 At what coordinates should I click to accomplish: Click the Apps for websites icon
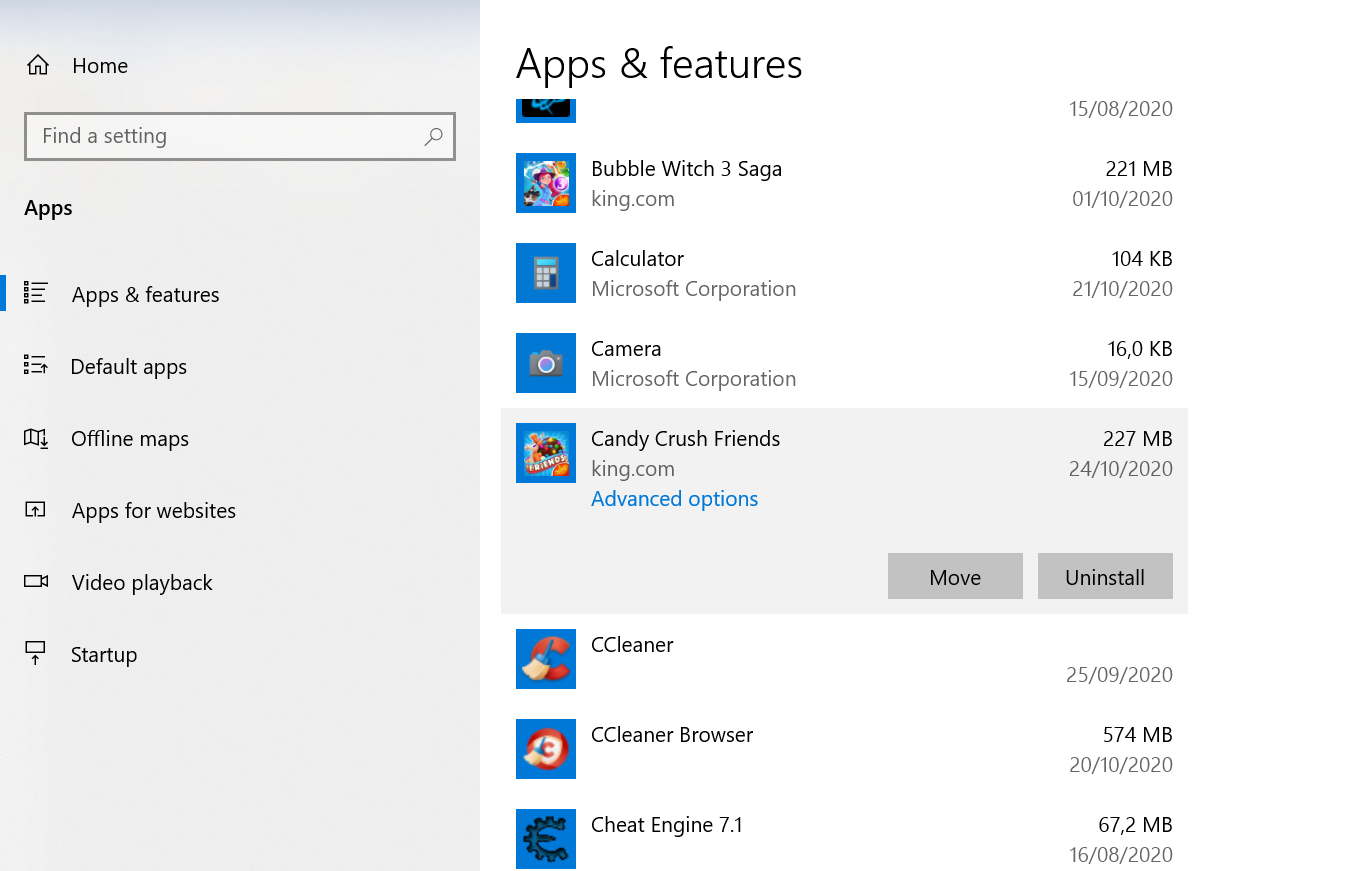point(36,510)
